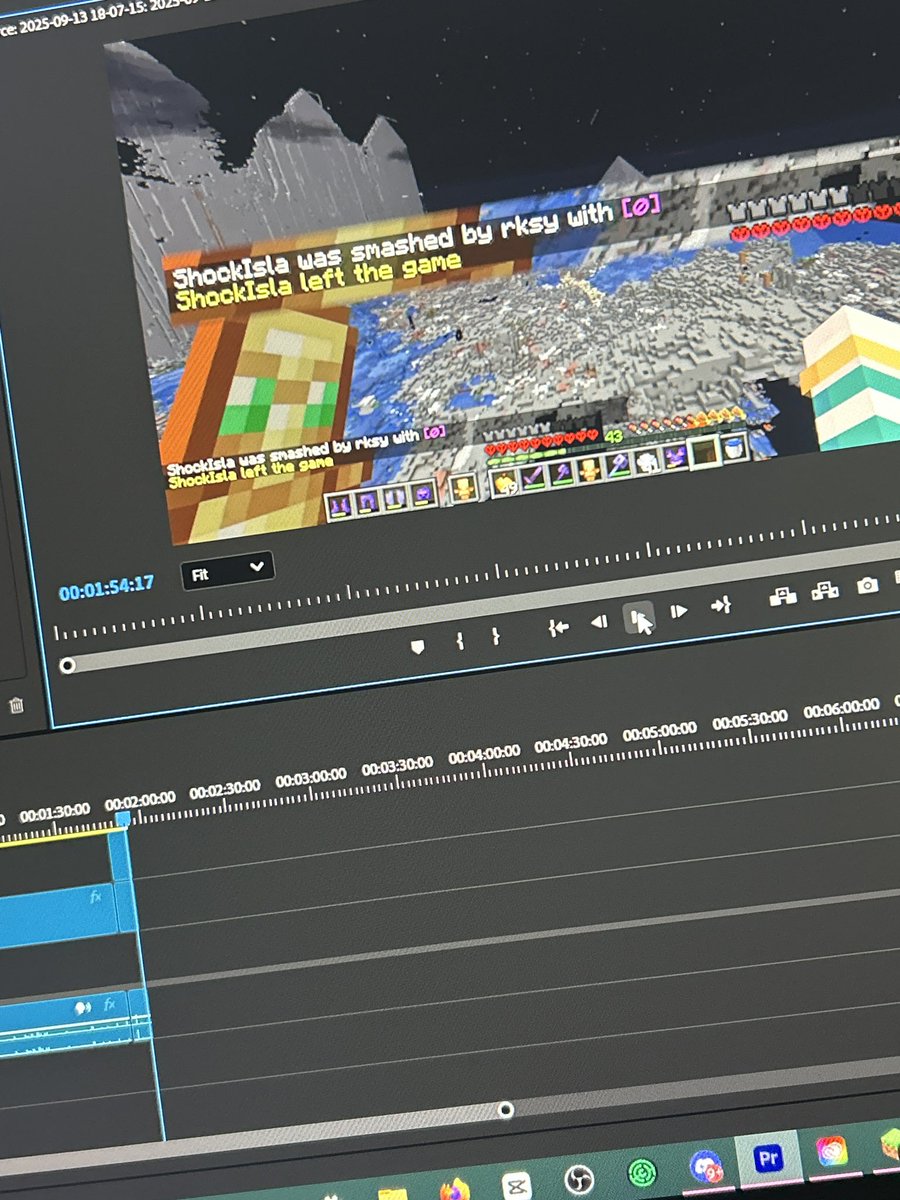Click the Mark Out bracket icon

[x=495, y=636]
